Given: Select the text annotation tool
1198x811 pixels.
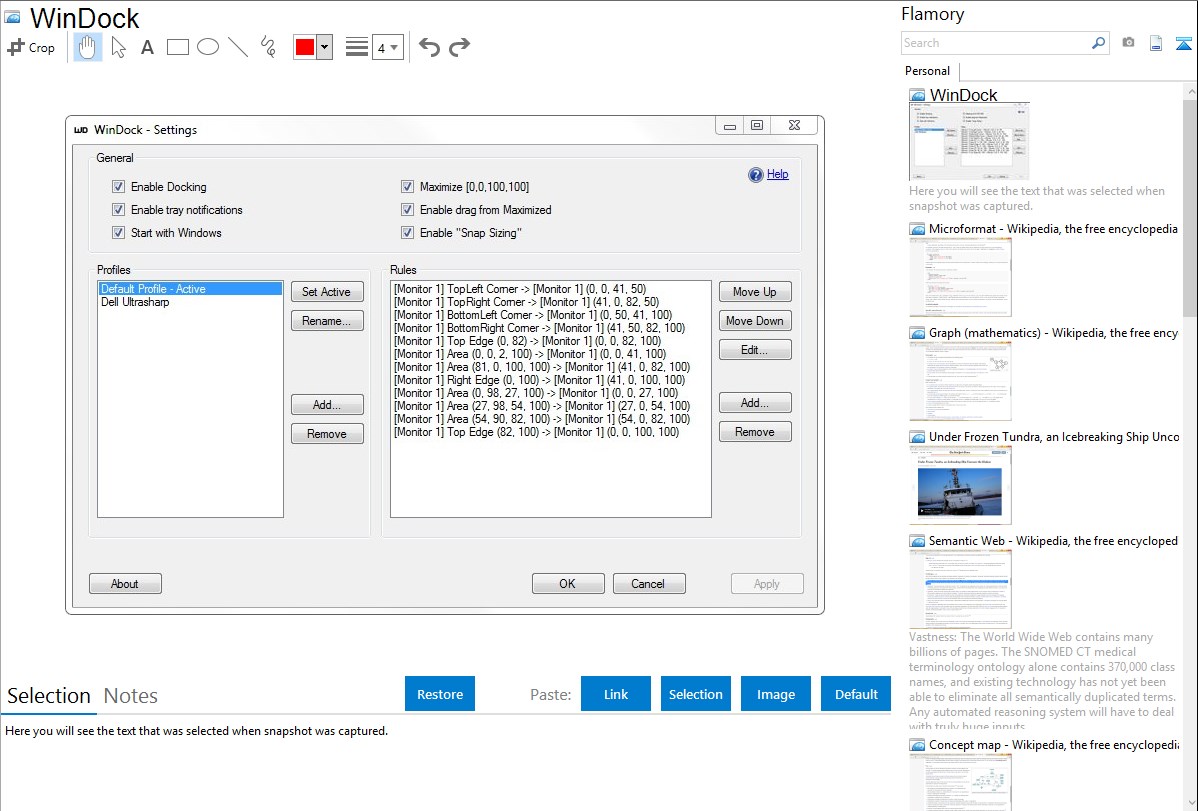Looking at the screenshot, I should point(147,47).
